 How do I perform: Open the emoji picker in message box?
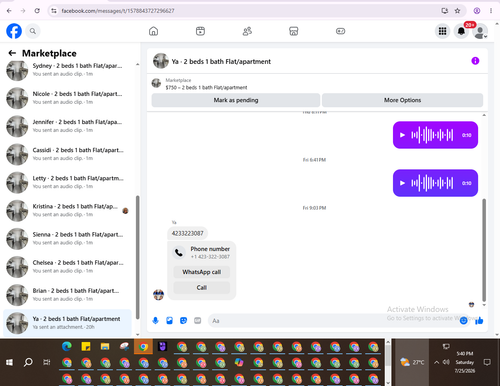point(463,321)
